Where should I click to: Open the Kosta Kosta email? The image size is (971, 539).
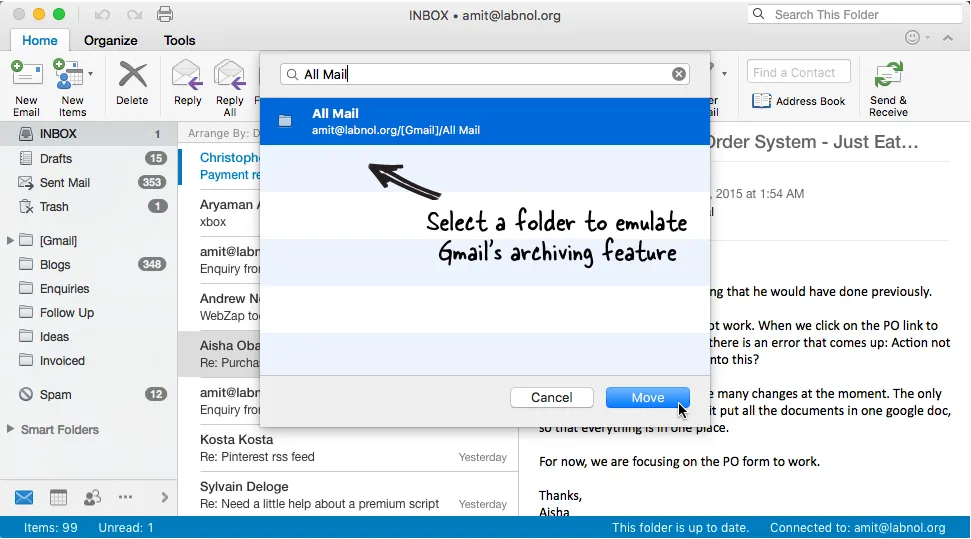click(x=348, y=448)
